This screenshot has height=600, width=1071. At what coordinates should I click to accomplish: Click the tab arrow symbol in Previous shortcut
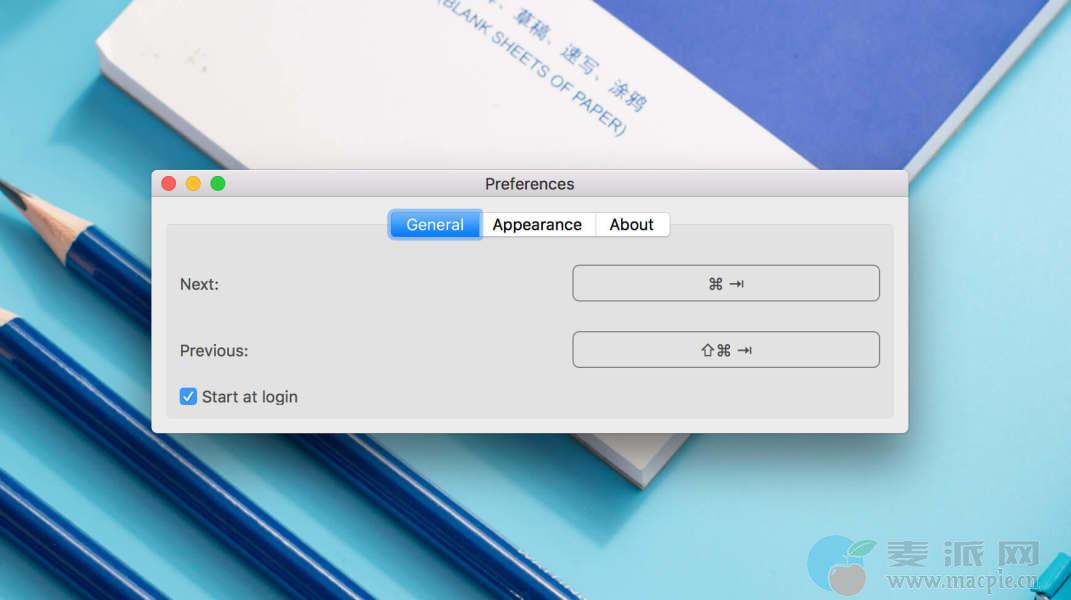click(x=744, y=350)
